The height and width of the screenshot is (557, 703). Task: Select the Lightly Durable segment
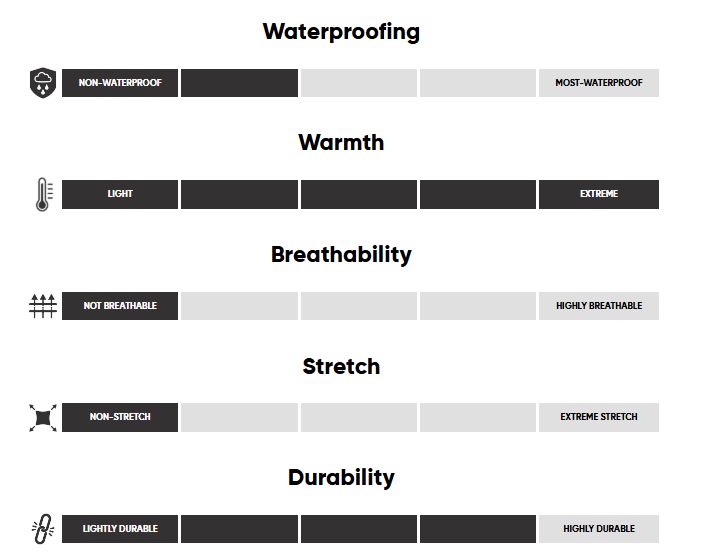[120, 529]
